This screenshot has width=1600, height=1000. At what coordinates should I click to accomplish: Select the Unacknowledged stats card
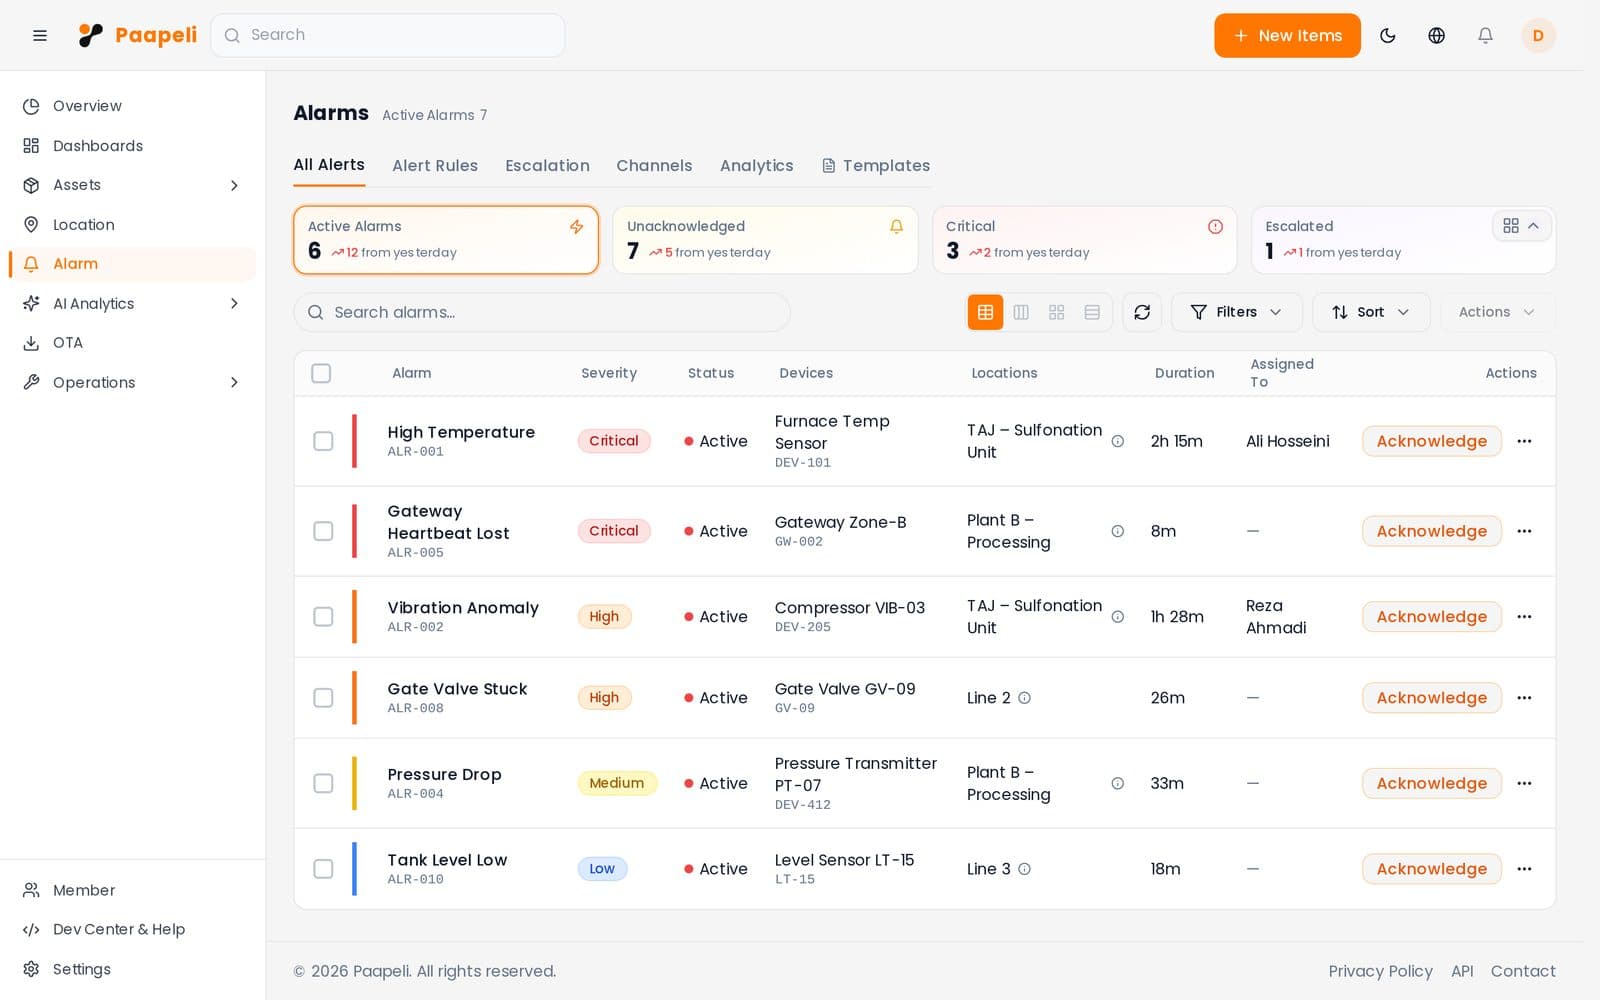pyautogui.click(x=765, y=240)
